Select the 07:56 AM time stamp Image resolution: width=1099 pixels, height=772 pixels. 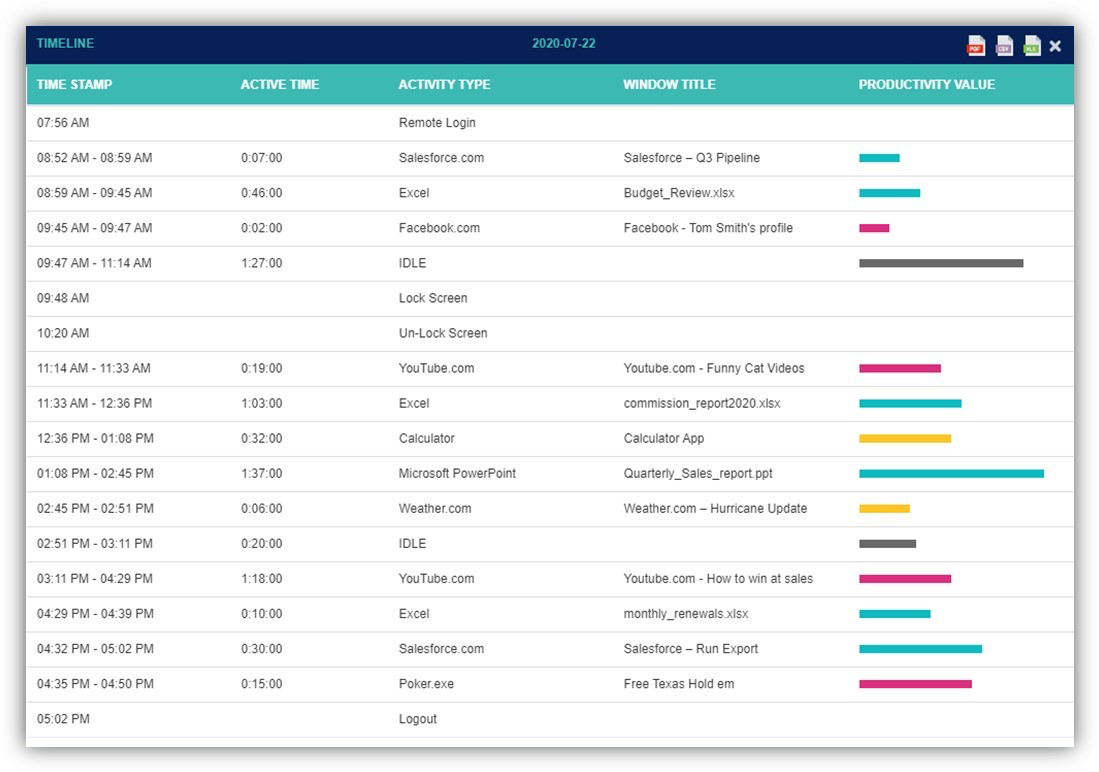click(x=63, y=123)
